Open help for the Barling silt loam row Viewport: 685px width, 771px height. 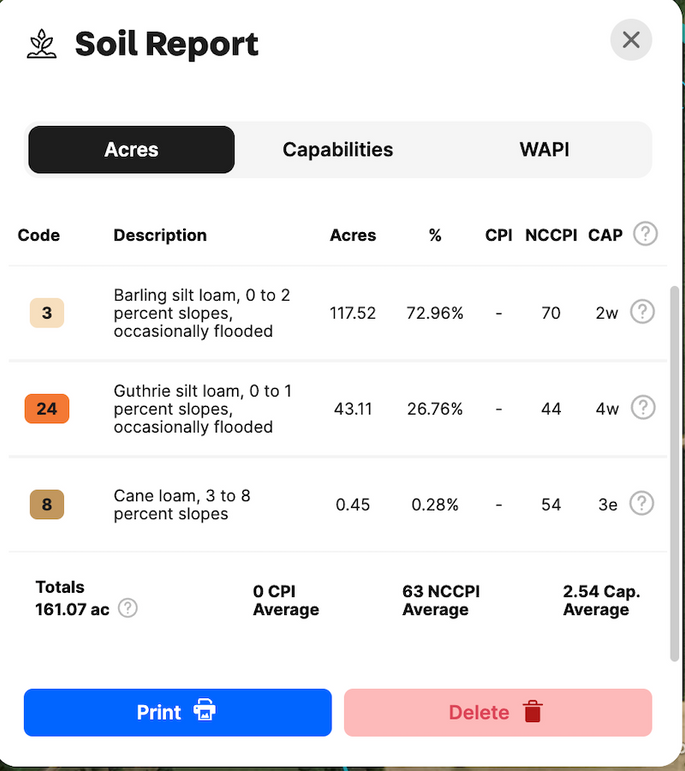click(x=642, y=311)
